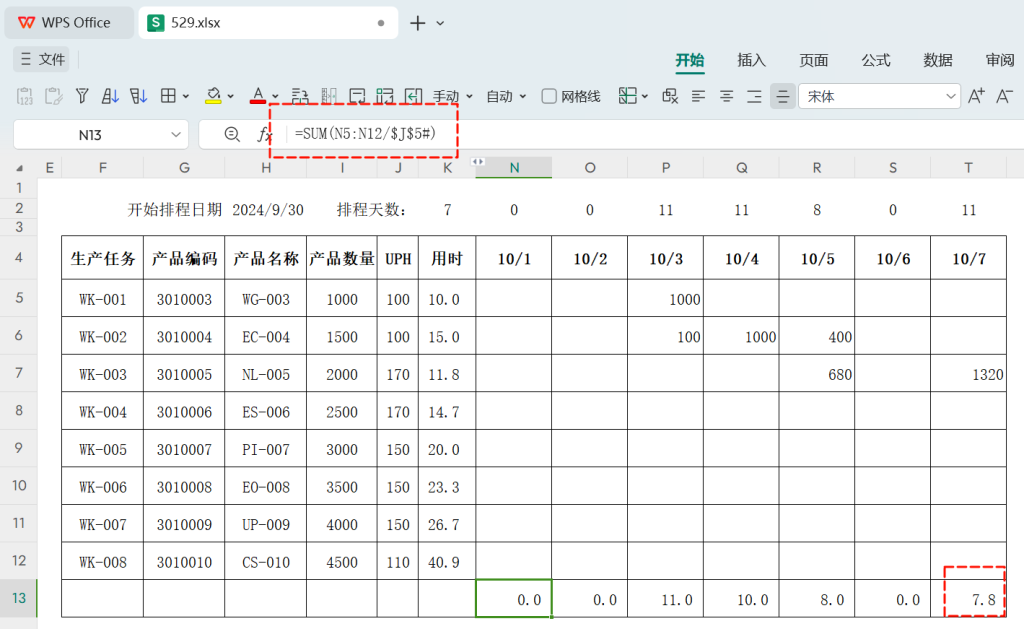The height and width of the screenshot is (629, 1024).
Task: Click cell 3010006 in 产品编码 column
Action: (x=184, y=411)
